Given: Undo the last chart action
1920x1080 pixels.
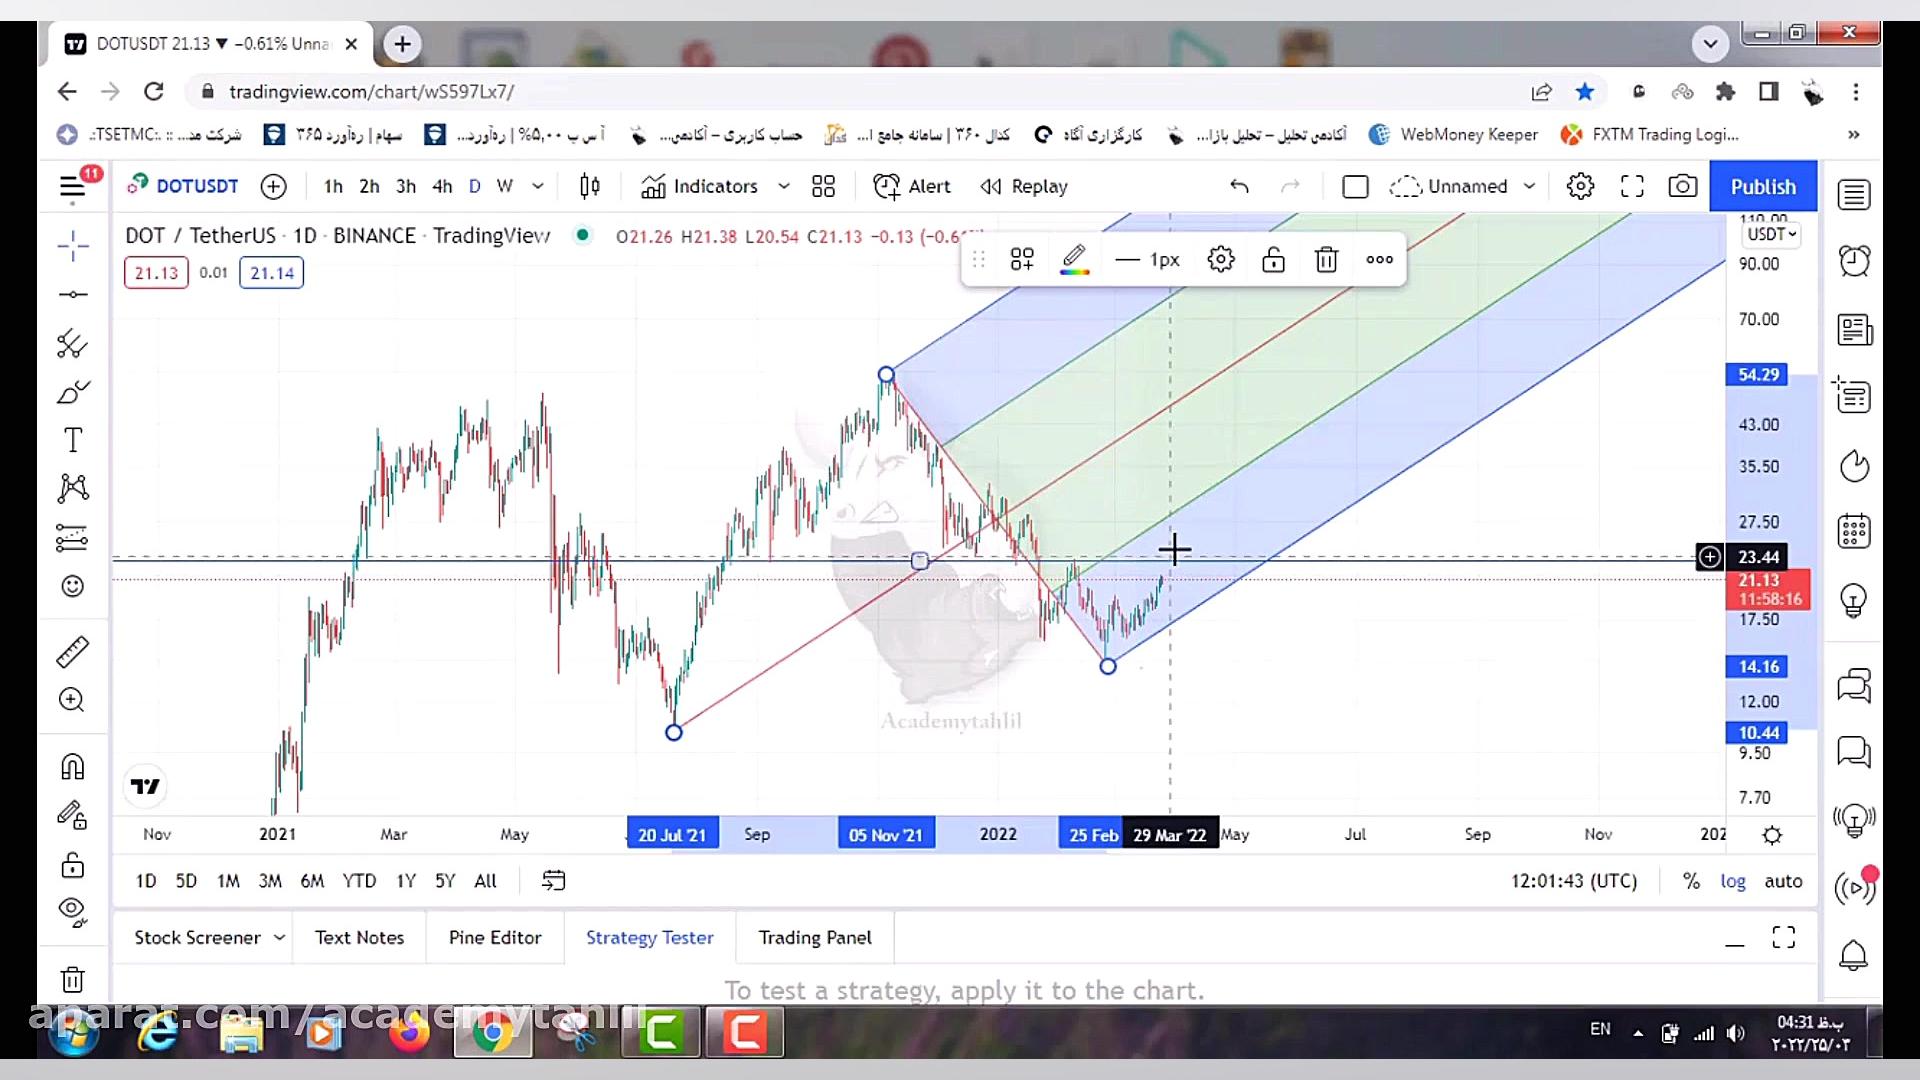Looking at the screenshot, I should click(1239, 187).
